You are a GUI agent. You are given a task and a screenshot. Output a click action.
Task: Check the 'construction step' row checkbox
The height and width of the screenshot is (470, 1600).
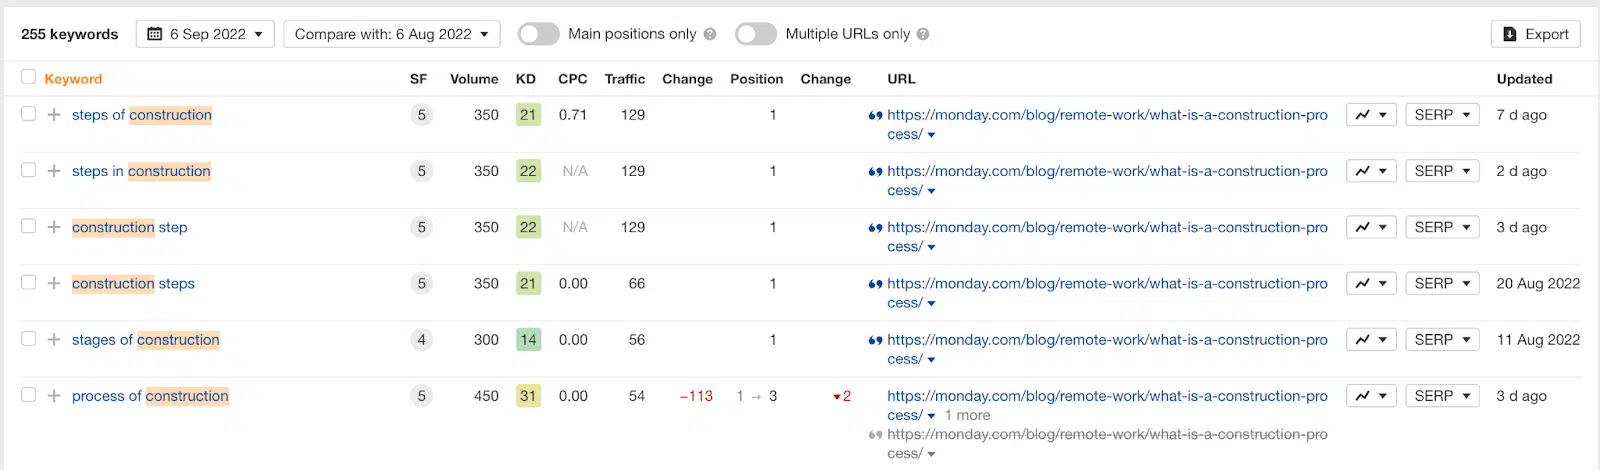(29, 227)
